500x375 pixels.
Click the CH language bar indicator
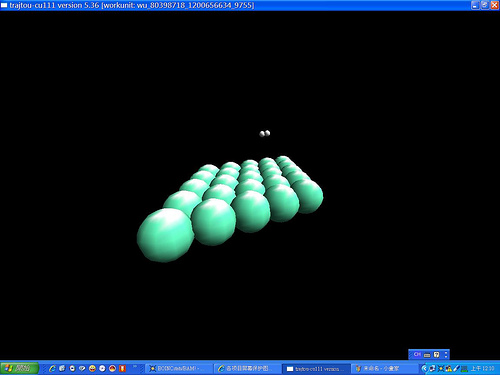click(417, 354)
